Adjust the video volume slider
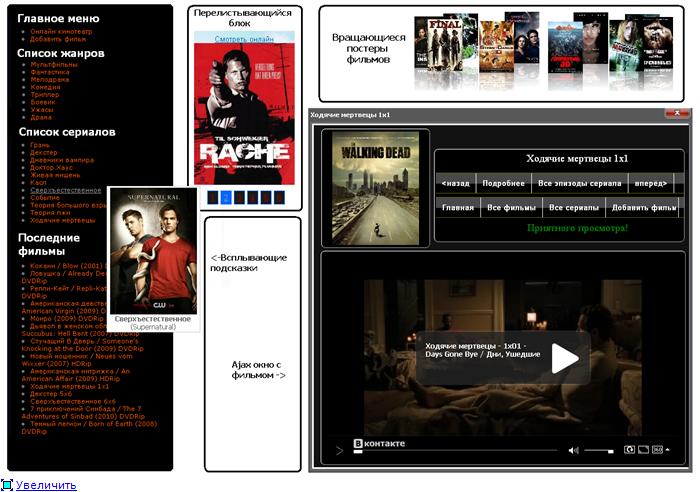The image size is (700, 492). pos(599,451)
